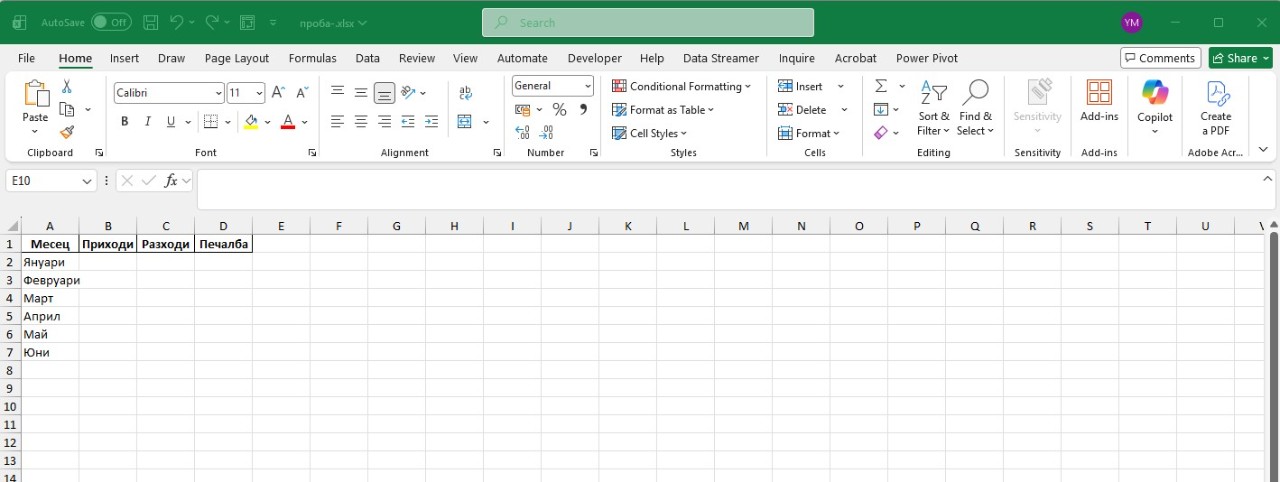This screenshot has width=1280, height=482.
Task: Click the Sort & Filter icon
Action: pos(933,93)
